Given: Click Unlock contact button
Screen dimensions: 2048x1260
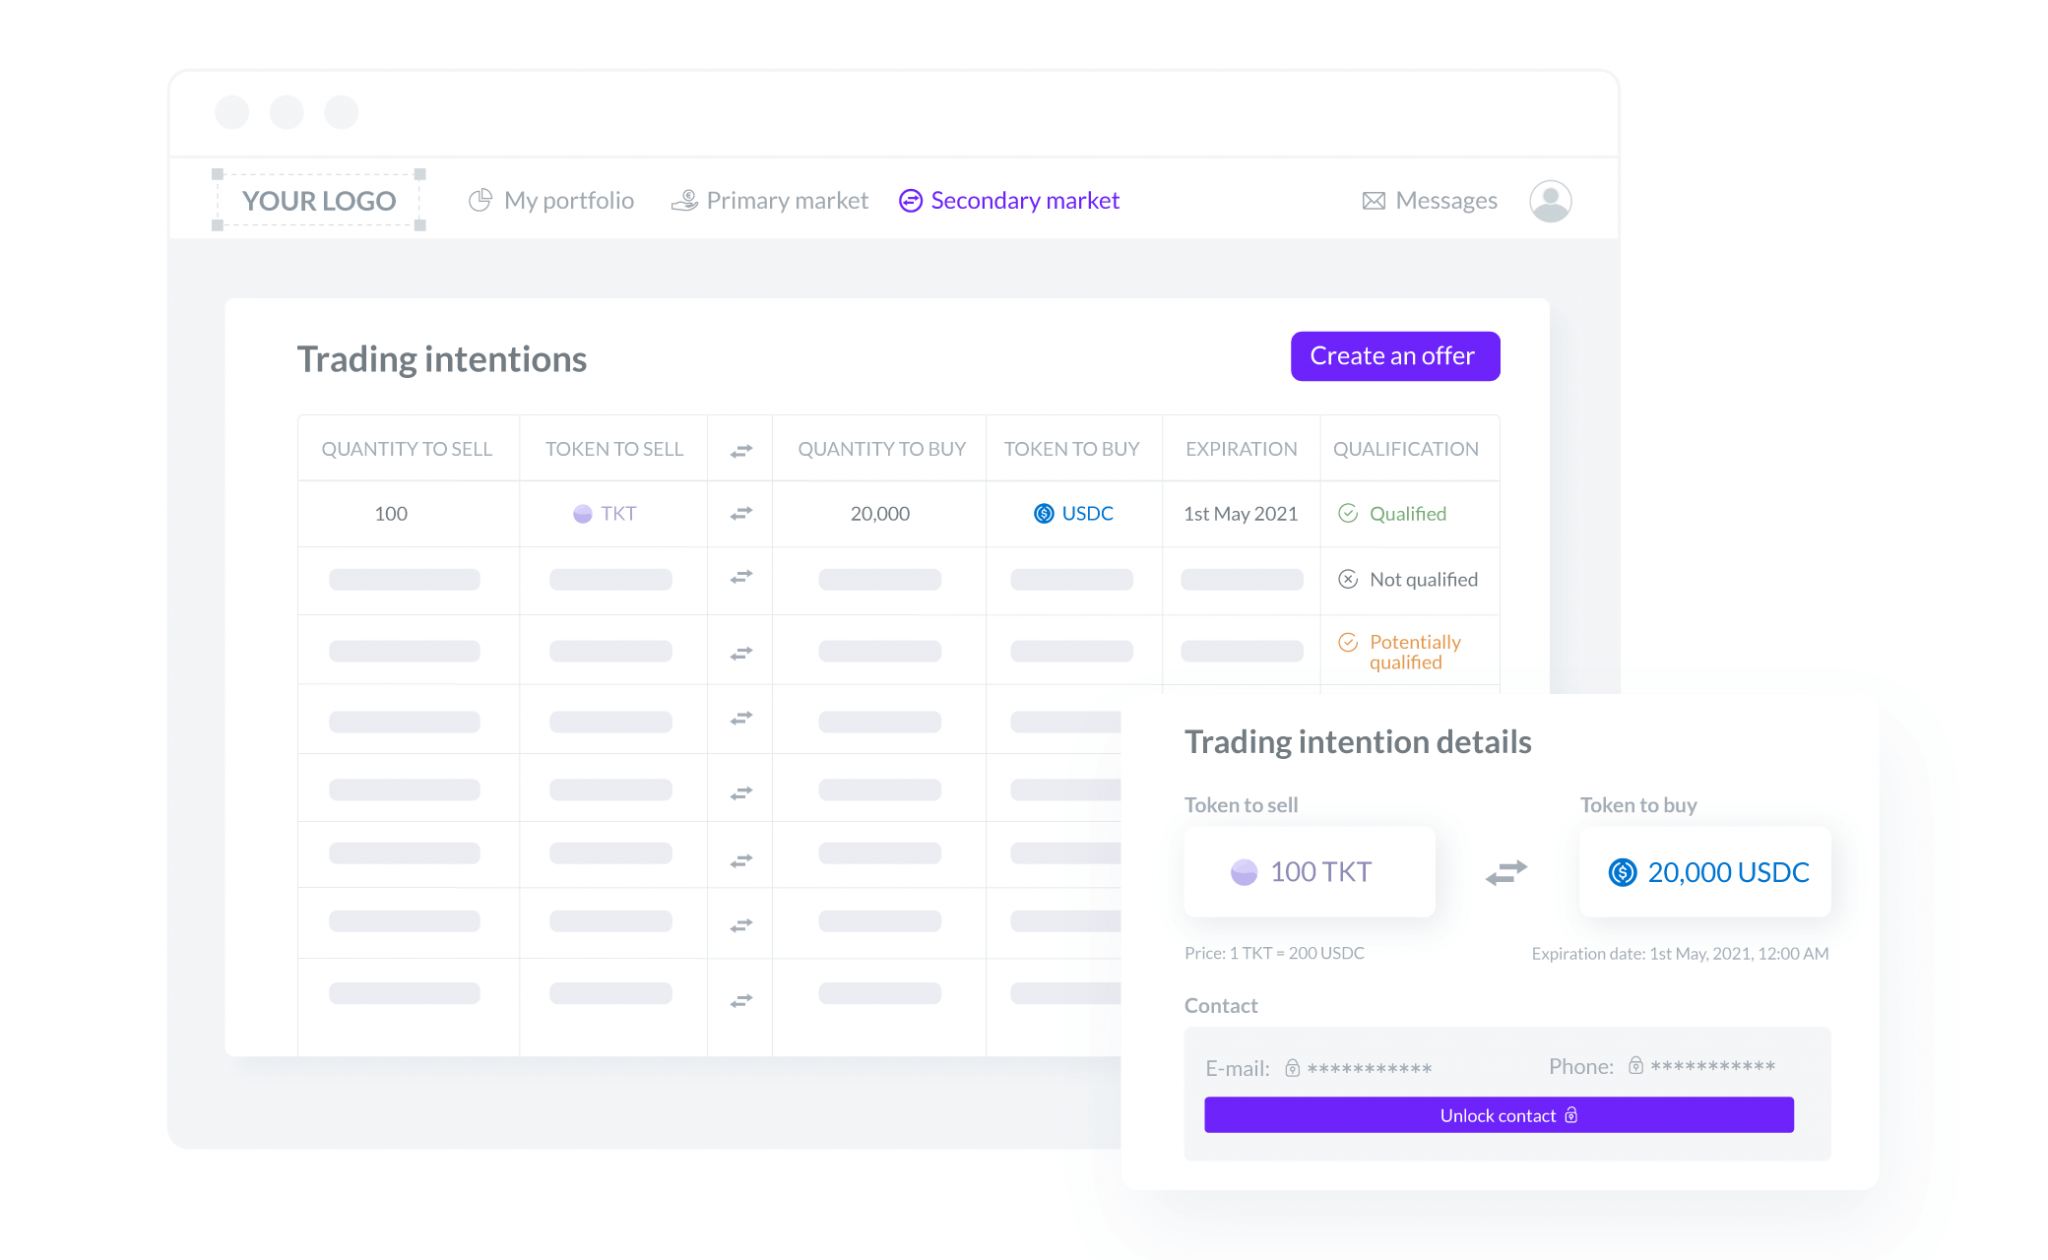Looking at the screenshot, I should coord(1499,1115).
